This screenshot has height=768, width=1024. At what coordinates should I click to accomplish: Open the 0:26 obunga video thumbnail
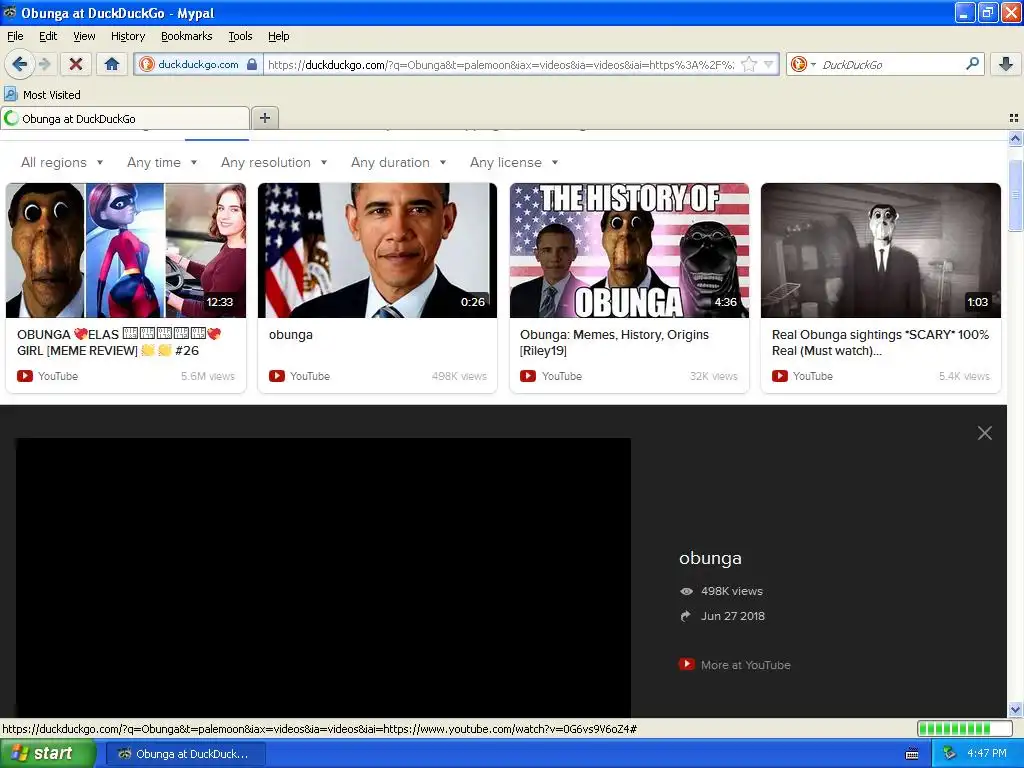pyautogui.click(x=377, y=250)
